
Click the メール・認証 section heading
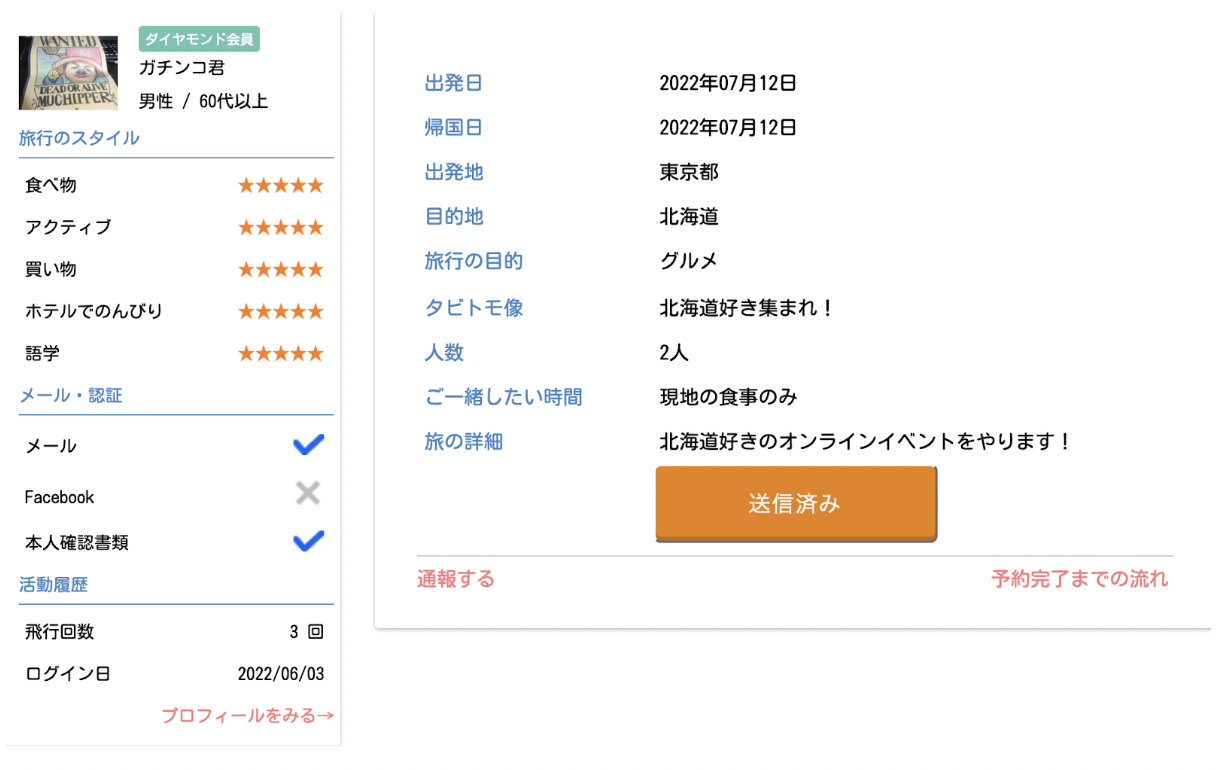click(71, 395)
